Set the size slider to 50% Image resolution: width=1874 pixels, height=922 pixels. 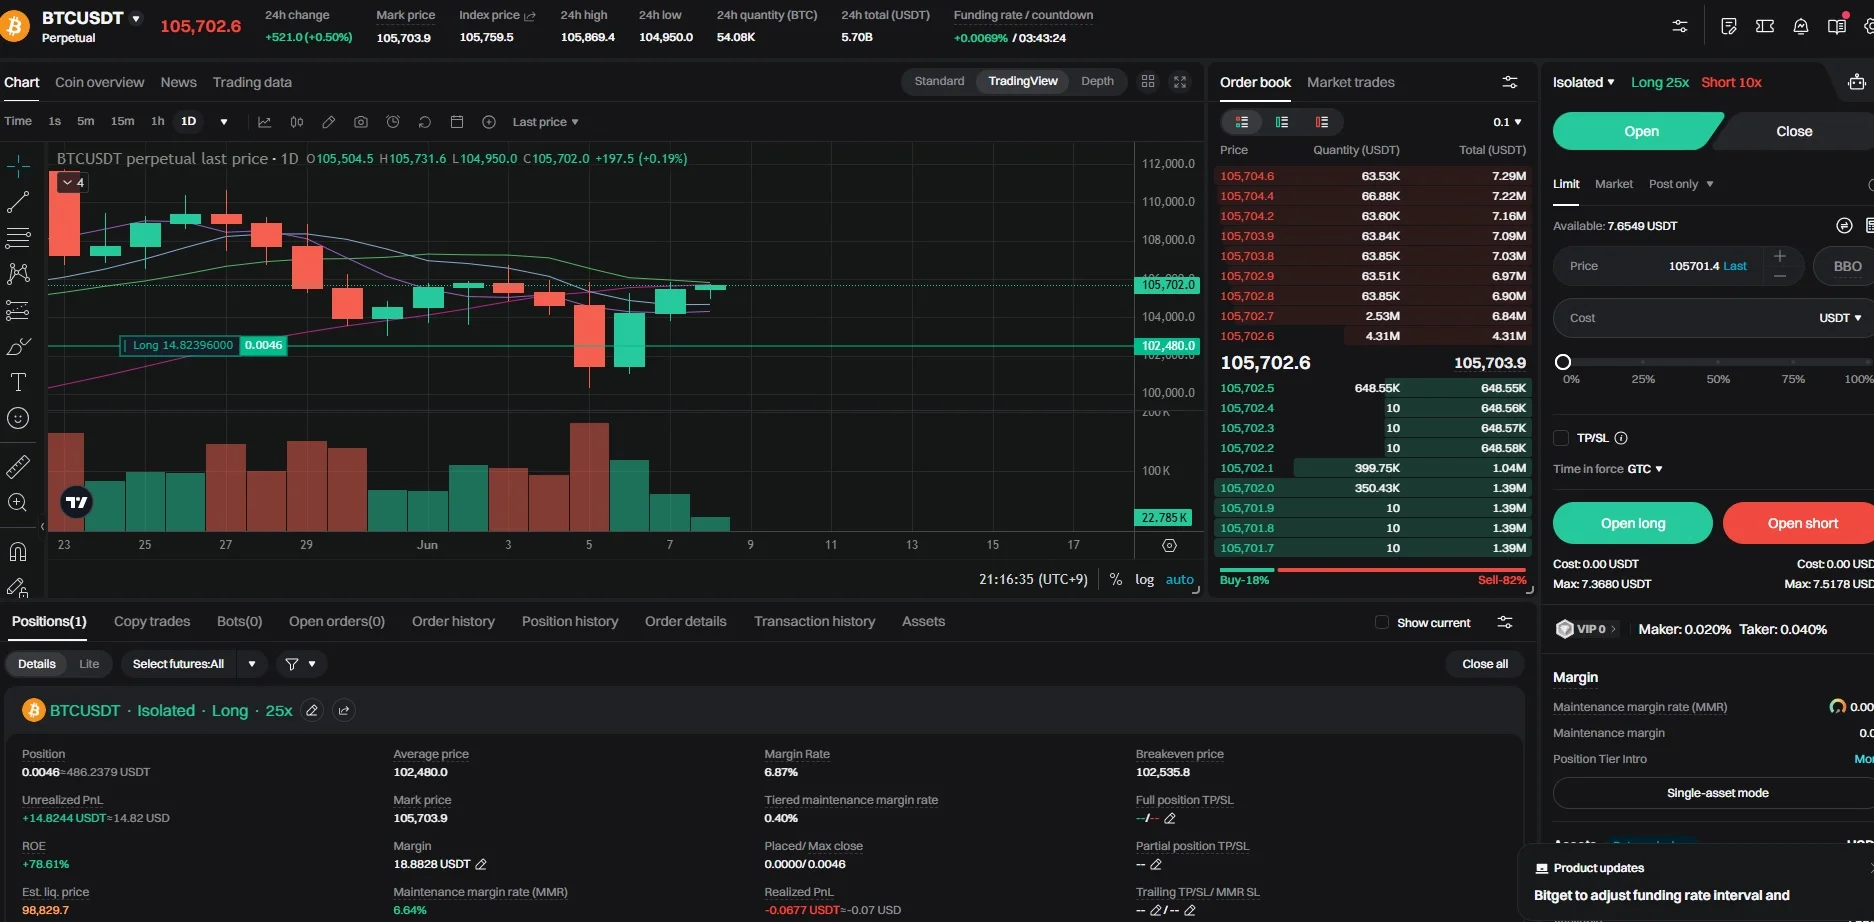[x=1718, y=362]
